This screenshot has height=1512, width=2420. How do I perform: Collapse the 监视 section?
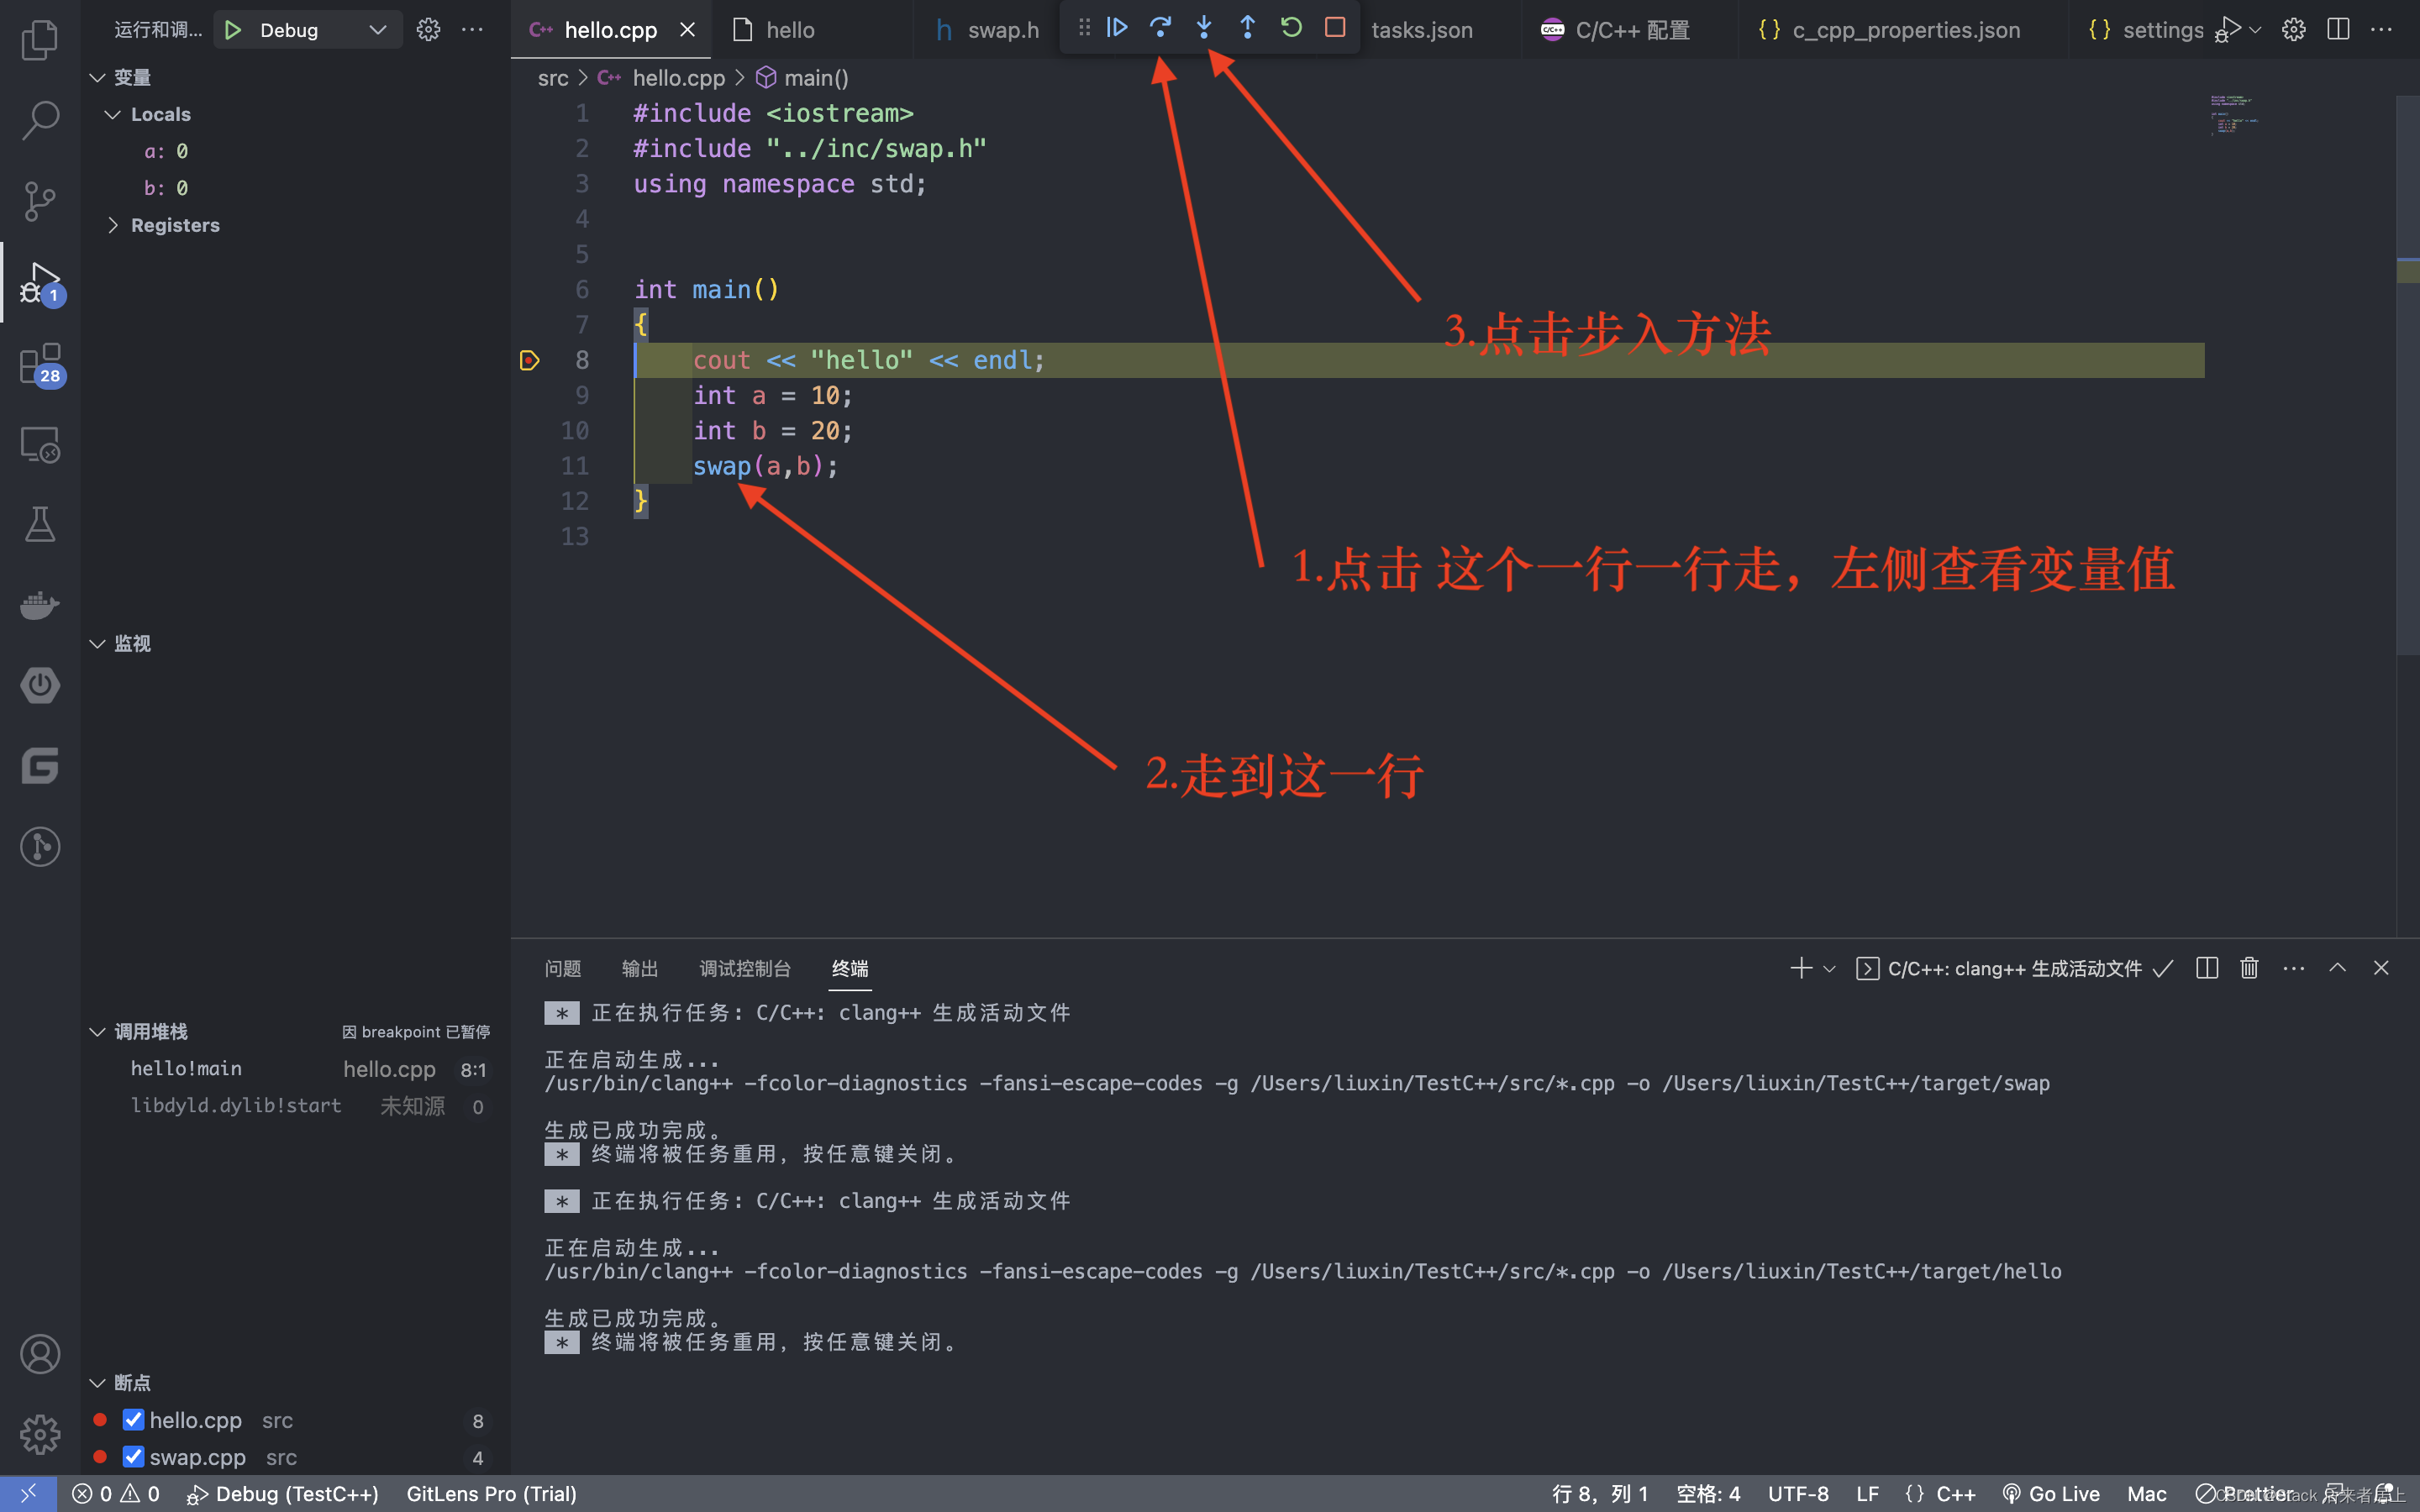pos(97,643)
